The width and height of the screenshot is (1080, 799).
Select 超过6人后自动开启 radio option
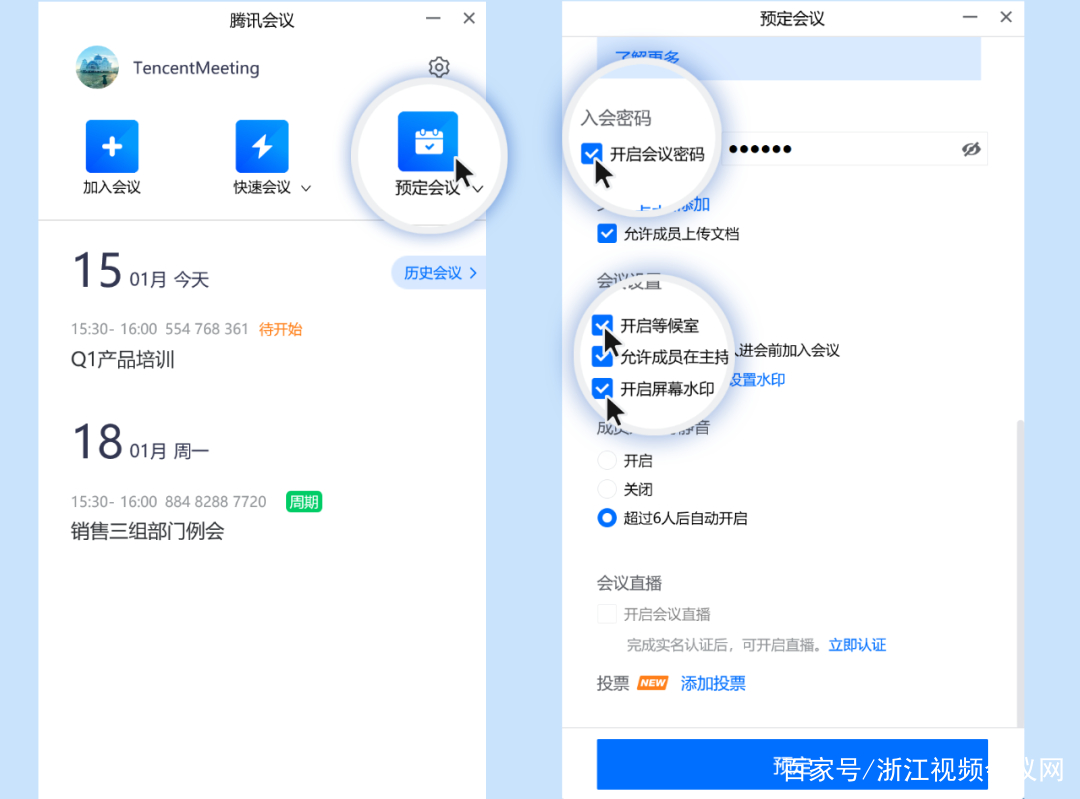pyautogui.click(x=607, y=518)
